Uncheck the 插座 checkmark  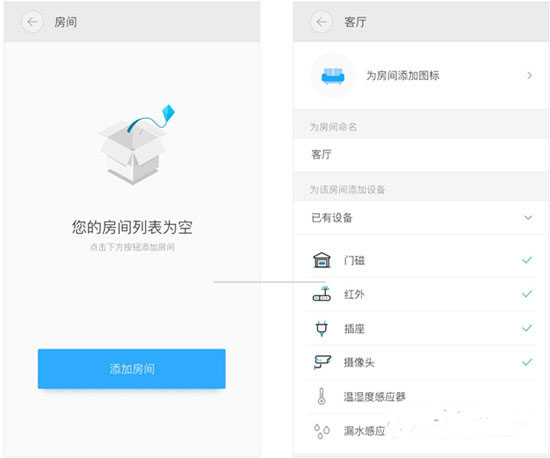[527, 328]
